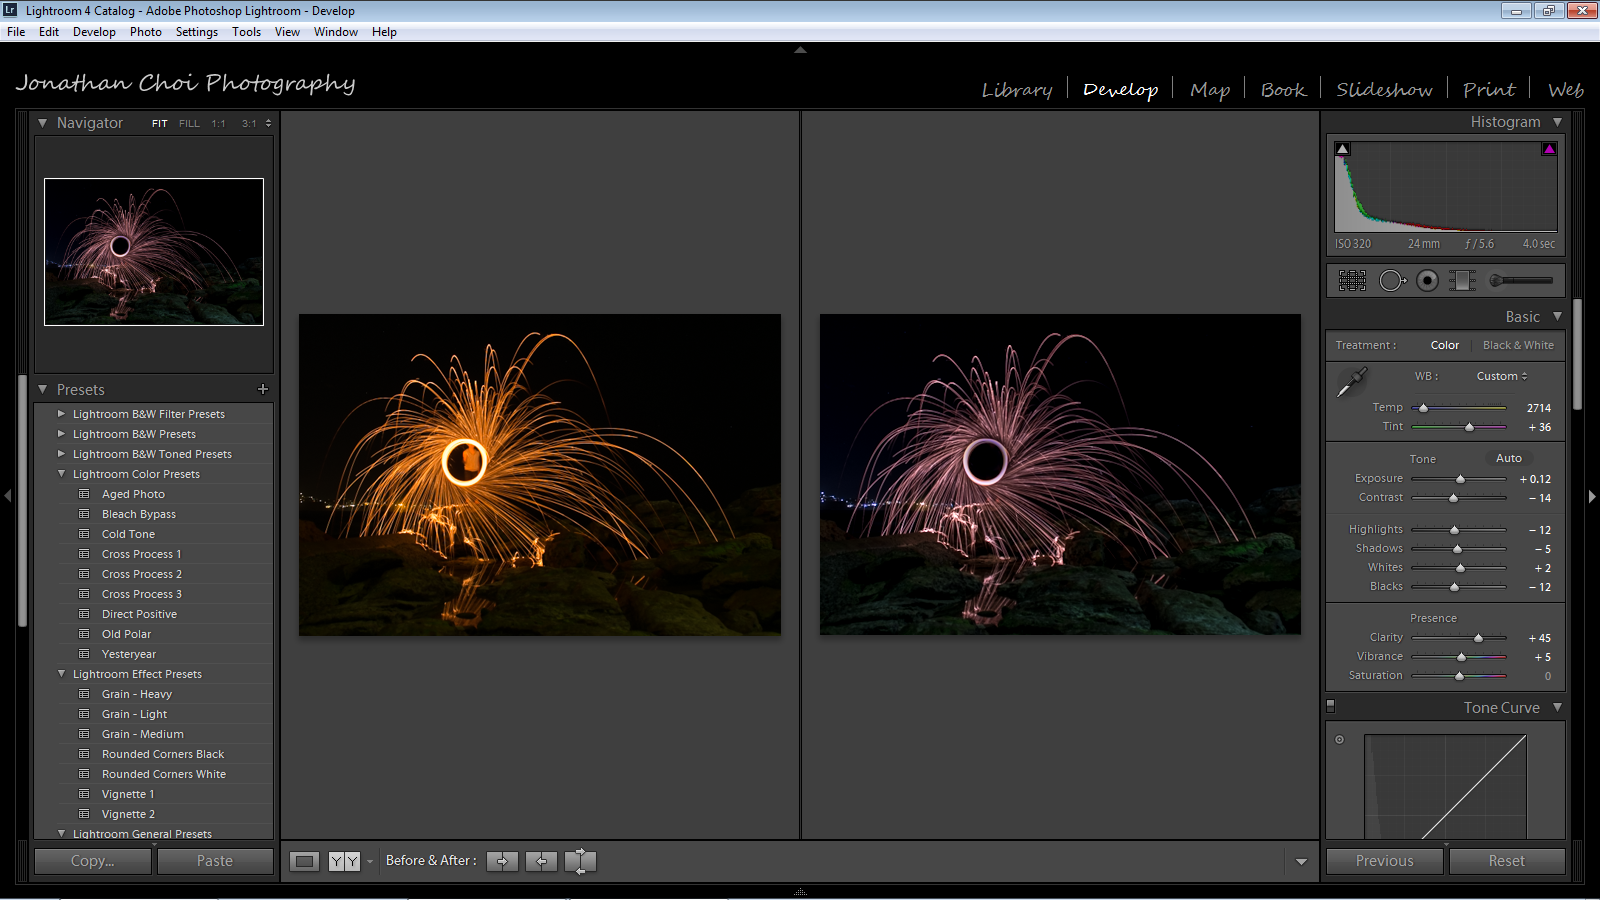Screen dimensions: 1600x900
Task: Select the Adjustment Brush tool
Action: [x=1521, y=281]
